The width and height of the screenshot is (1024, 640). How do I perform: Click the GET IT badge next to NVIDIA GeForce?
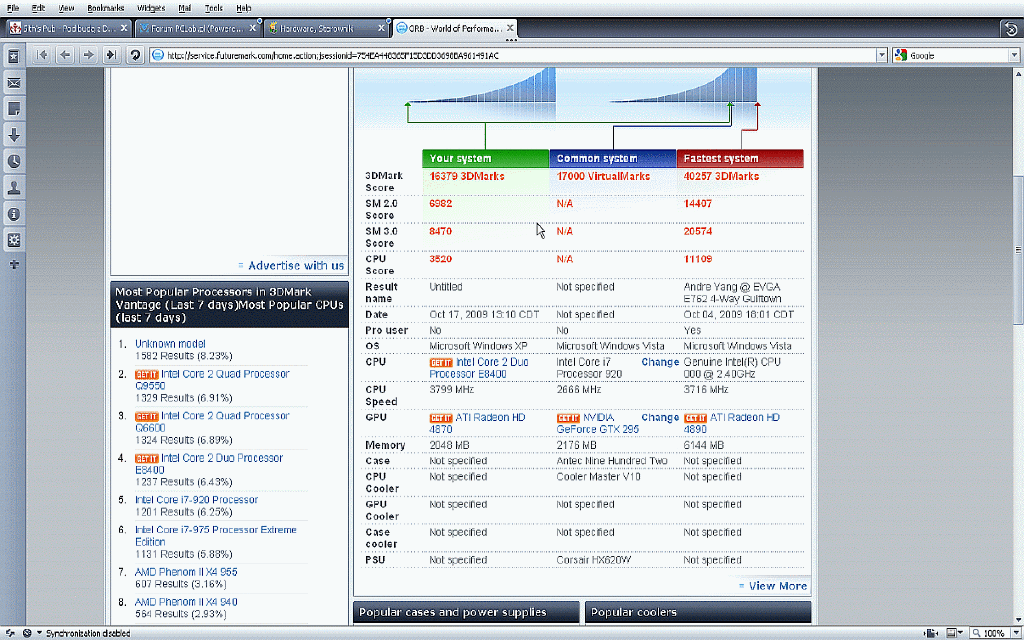pos(568,419)
